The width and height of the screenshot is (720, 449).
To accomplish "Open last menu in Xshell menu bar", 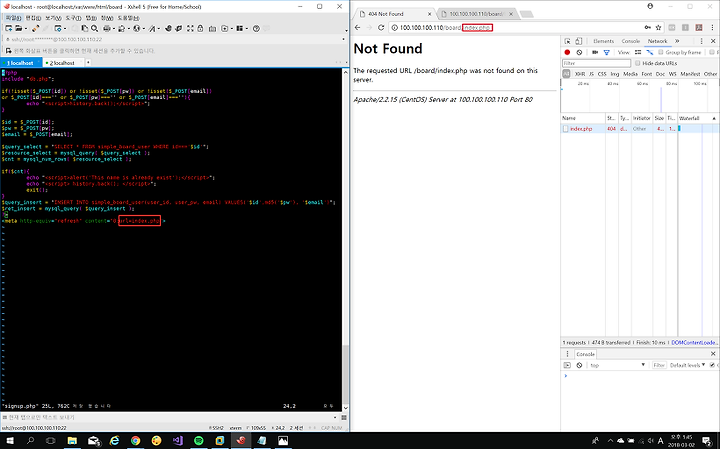I will 128,18.
